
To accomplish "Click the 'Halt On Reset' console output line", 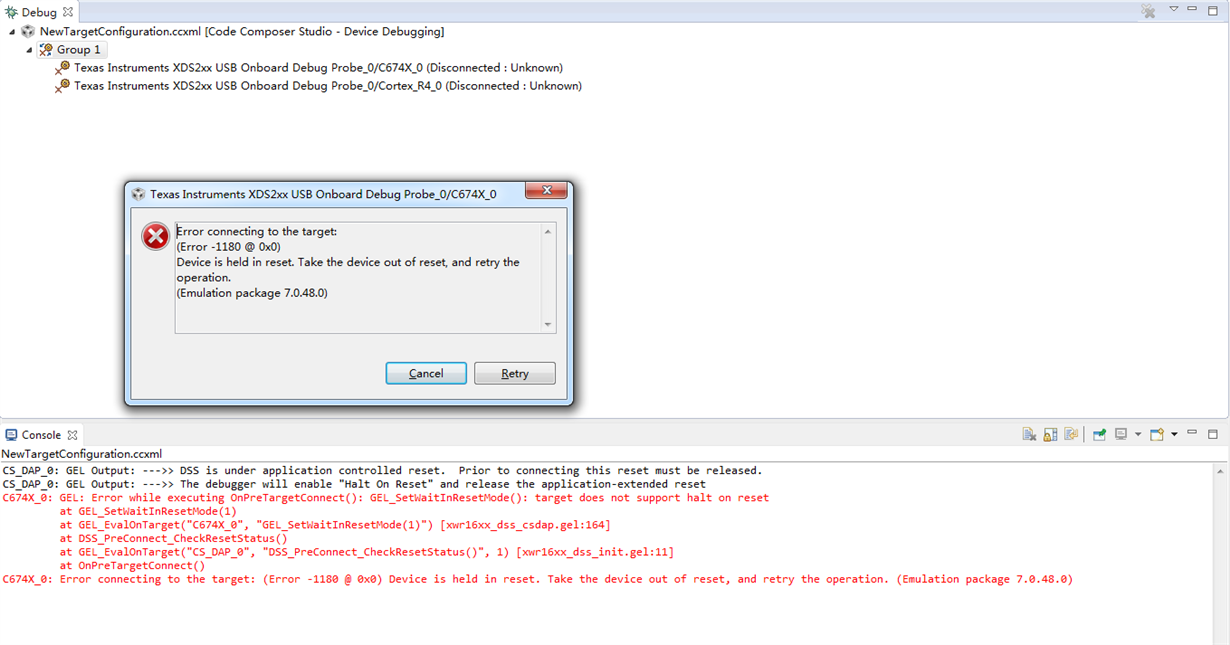I will click(x=354, y=484).
